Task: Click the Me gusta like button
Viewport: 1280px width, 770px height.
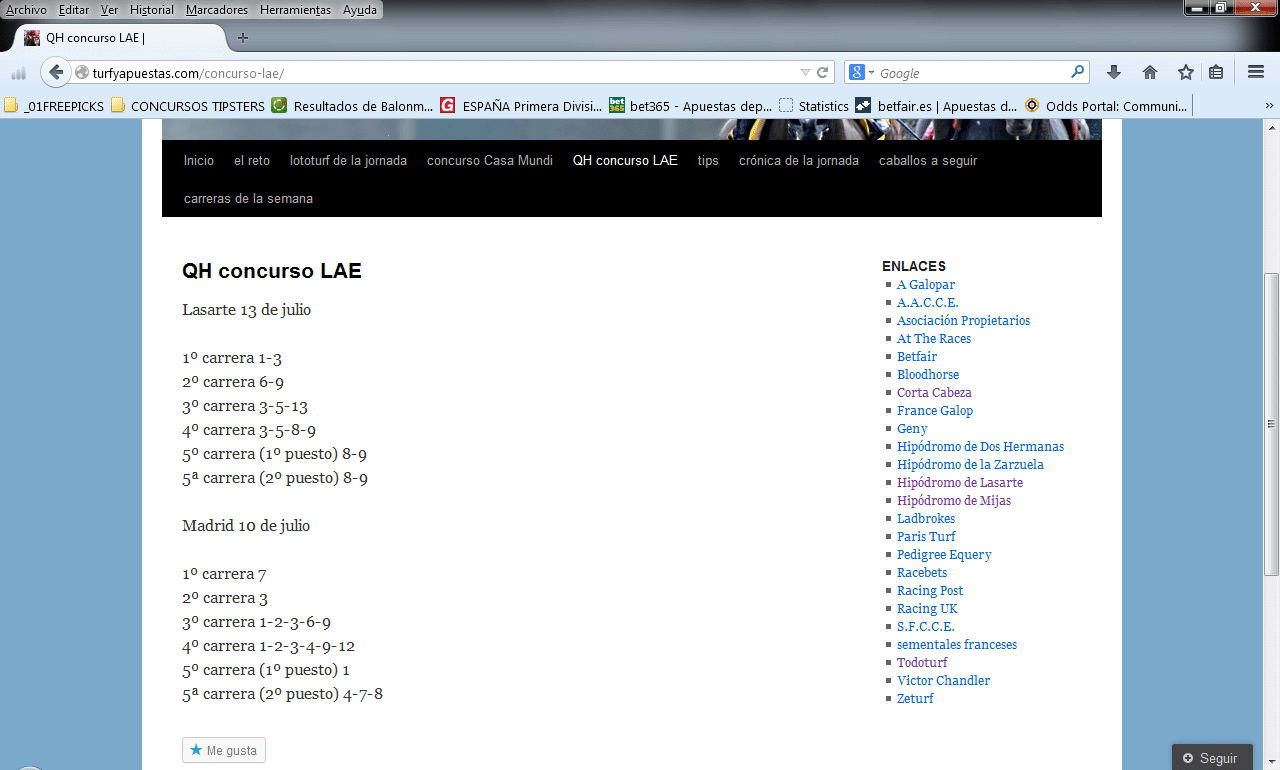Action: (x=224, y=750)
